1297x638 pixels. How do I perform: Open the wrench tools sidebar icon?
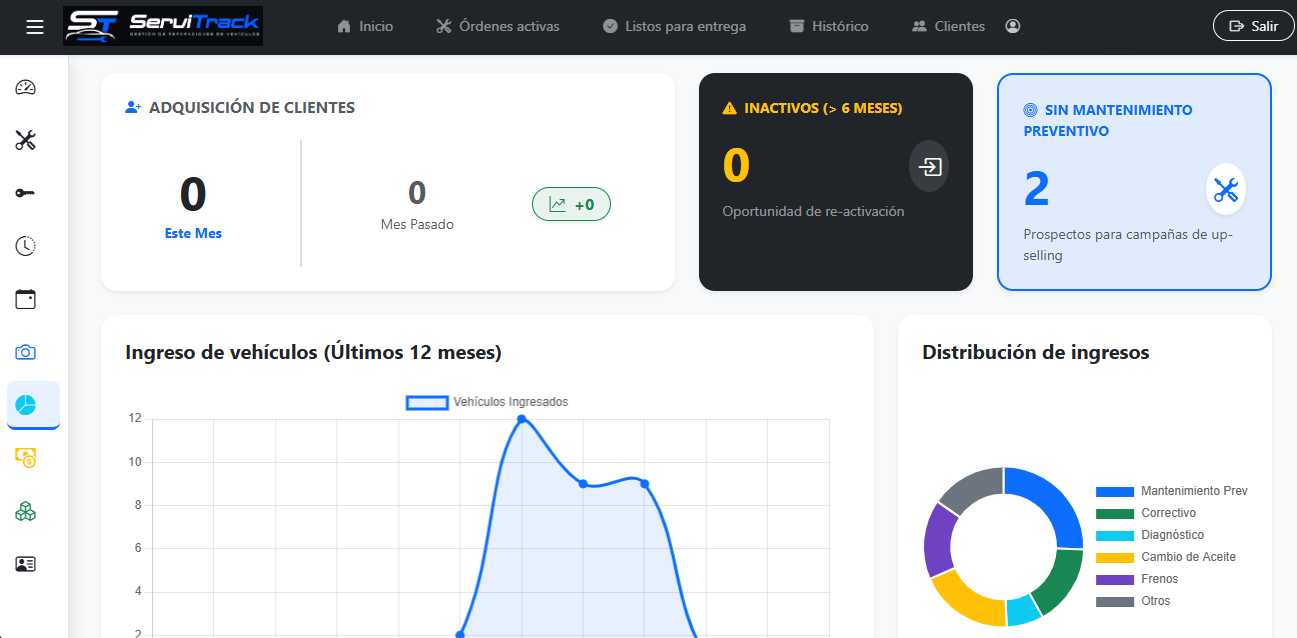point(26,140)
